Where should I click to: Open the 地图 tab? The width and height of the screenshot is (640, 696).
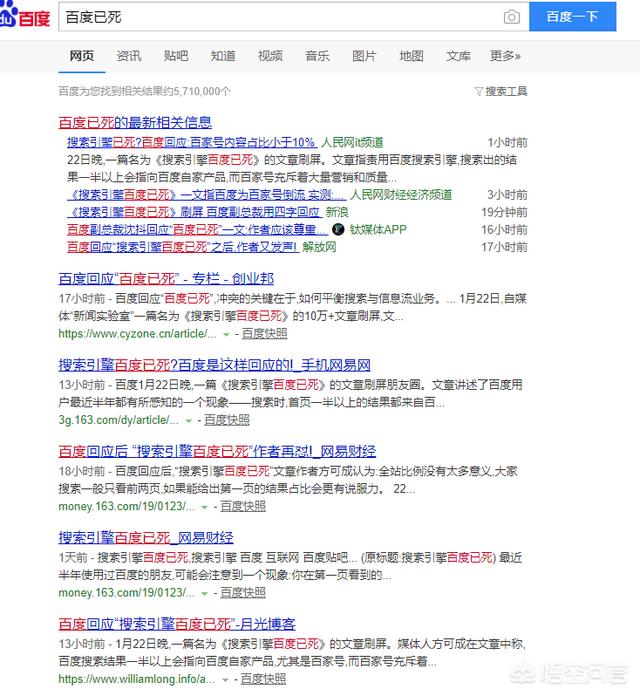point(411,56)
